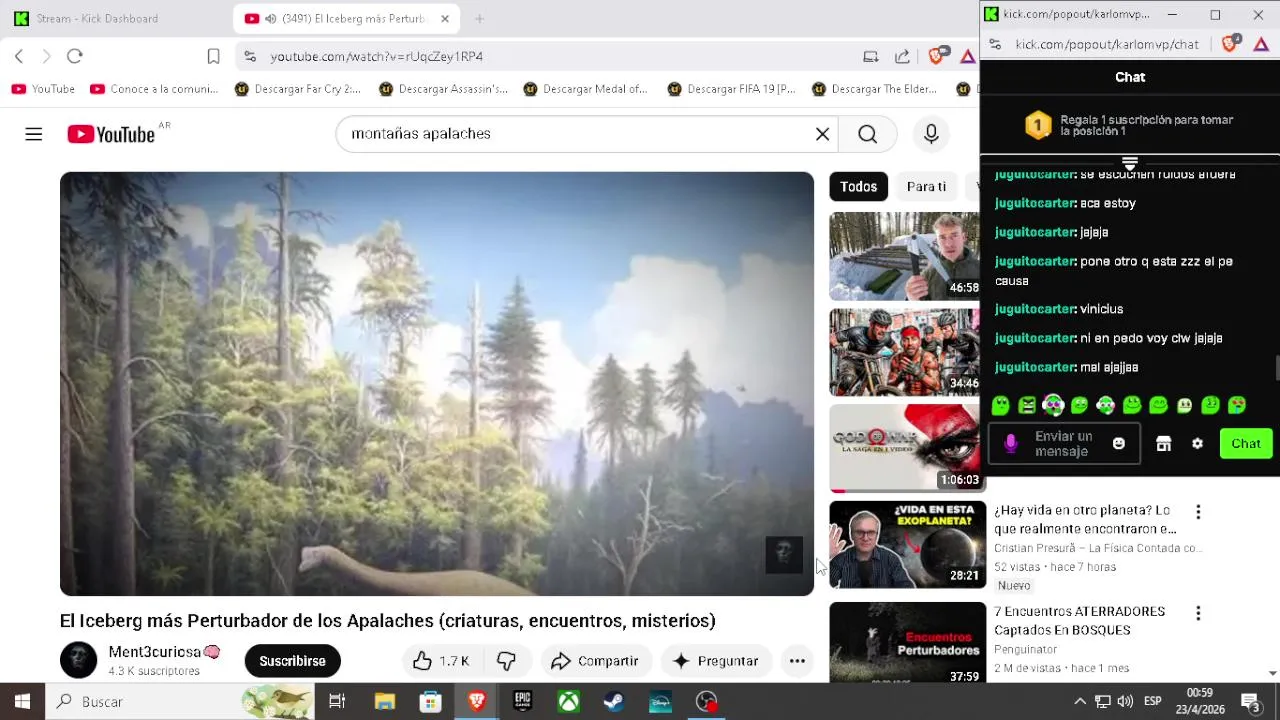1280x720 pixels.
Task: Open Brave Shields in YouTube window
Action: click(937, 56)
